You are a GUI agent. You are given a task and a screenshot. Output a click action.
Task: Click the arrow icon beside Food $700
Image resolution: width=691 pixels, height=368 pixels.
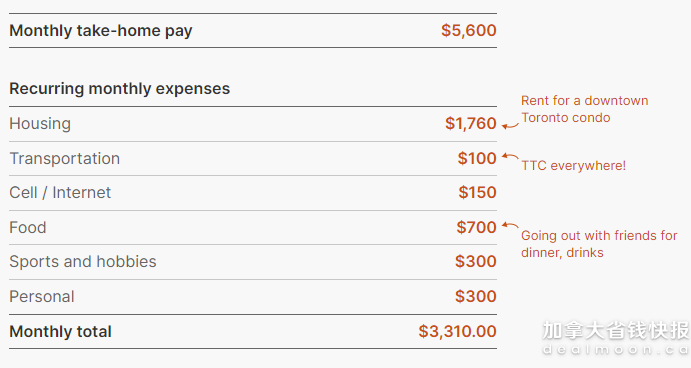(x=511, y=226)
